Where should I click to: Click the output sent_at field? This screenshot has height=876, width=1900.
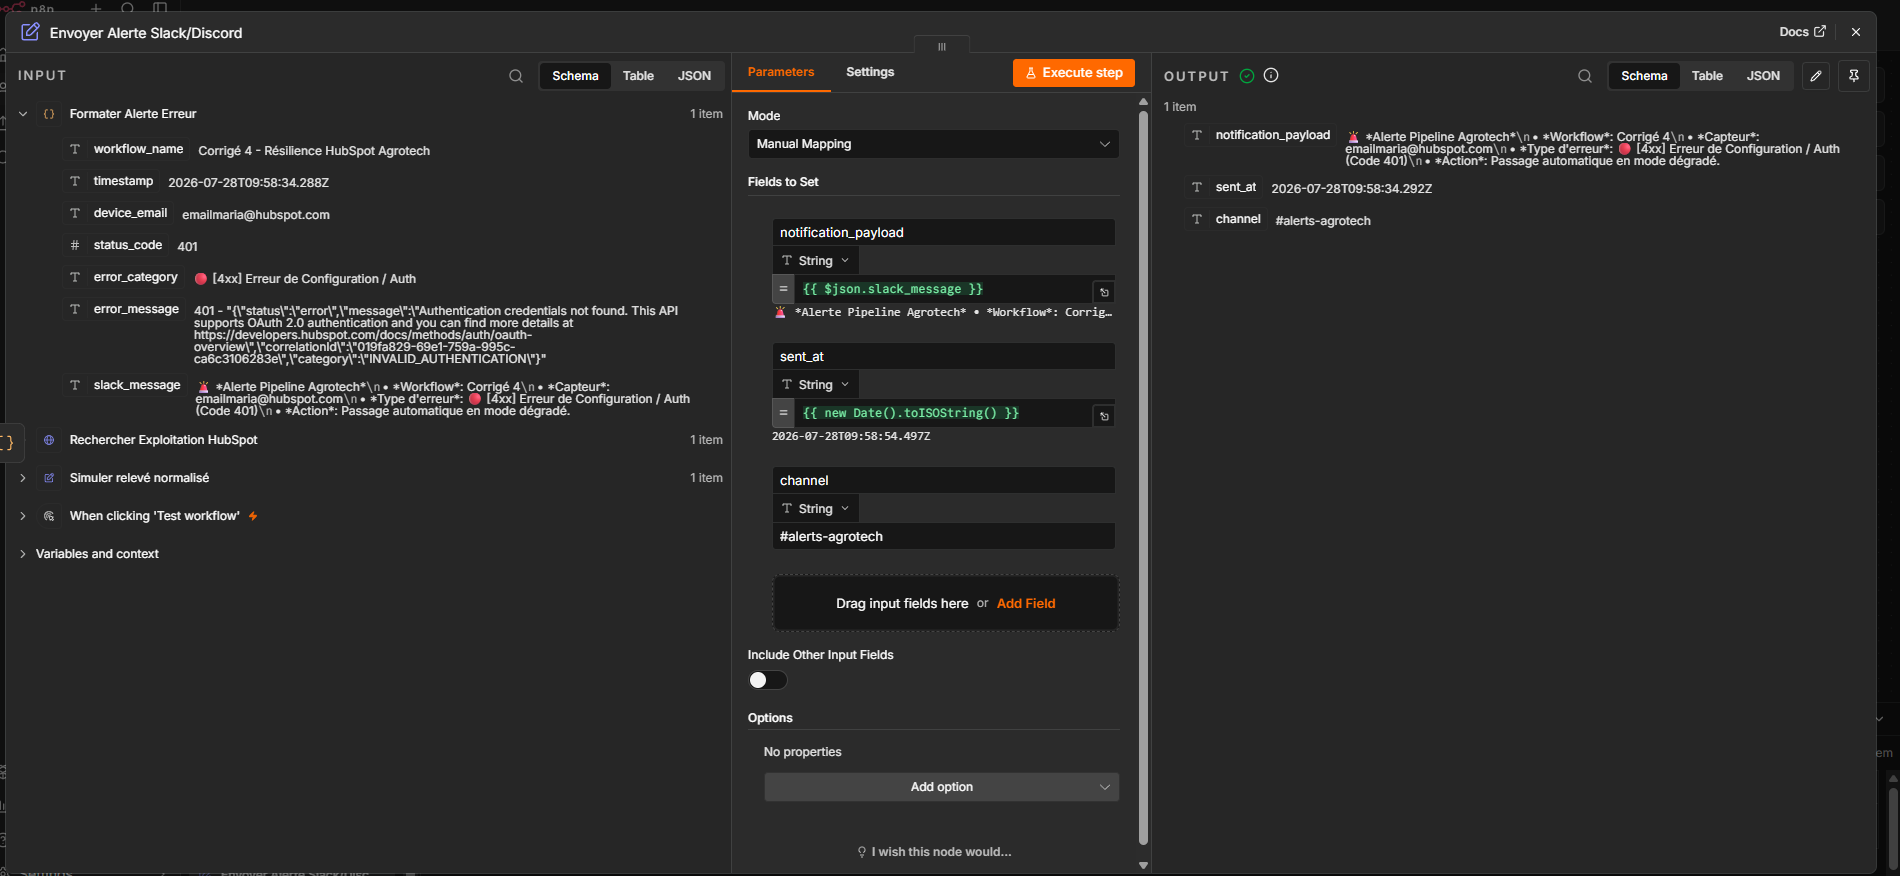click(1311, 188)
